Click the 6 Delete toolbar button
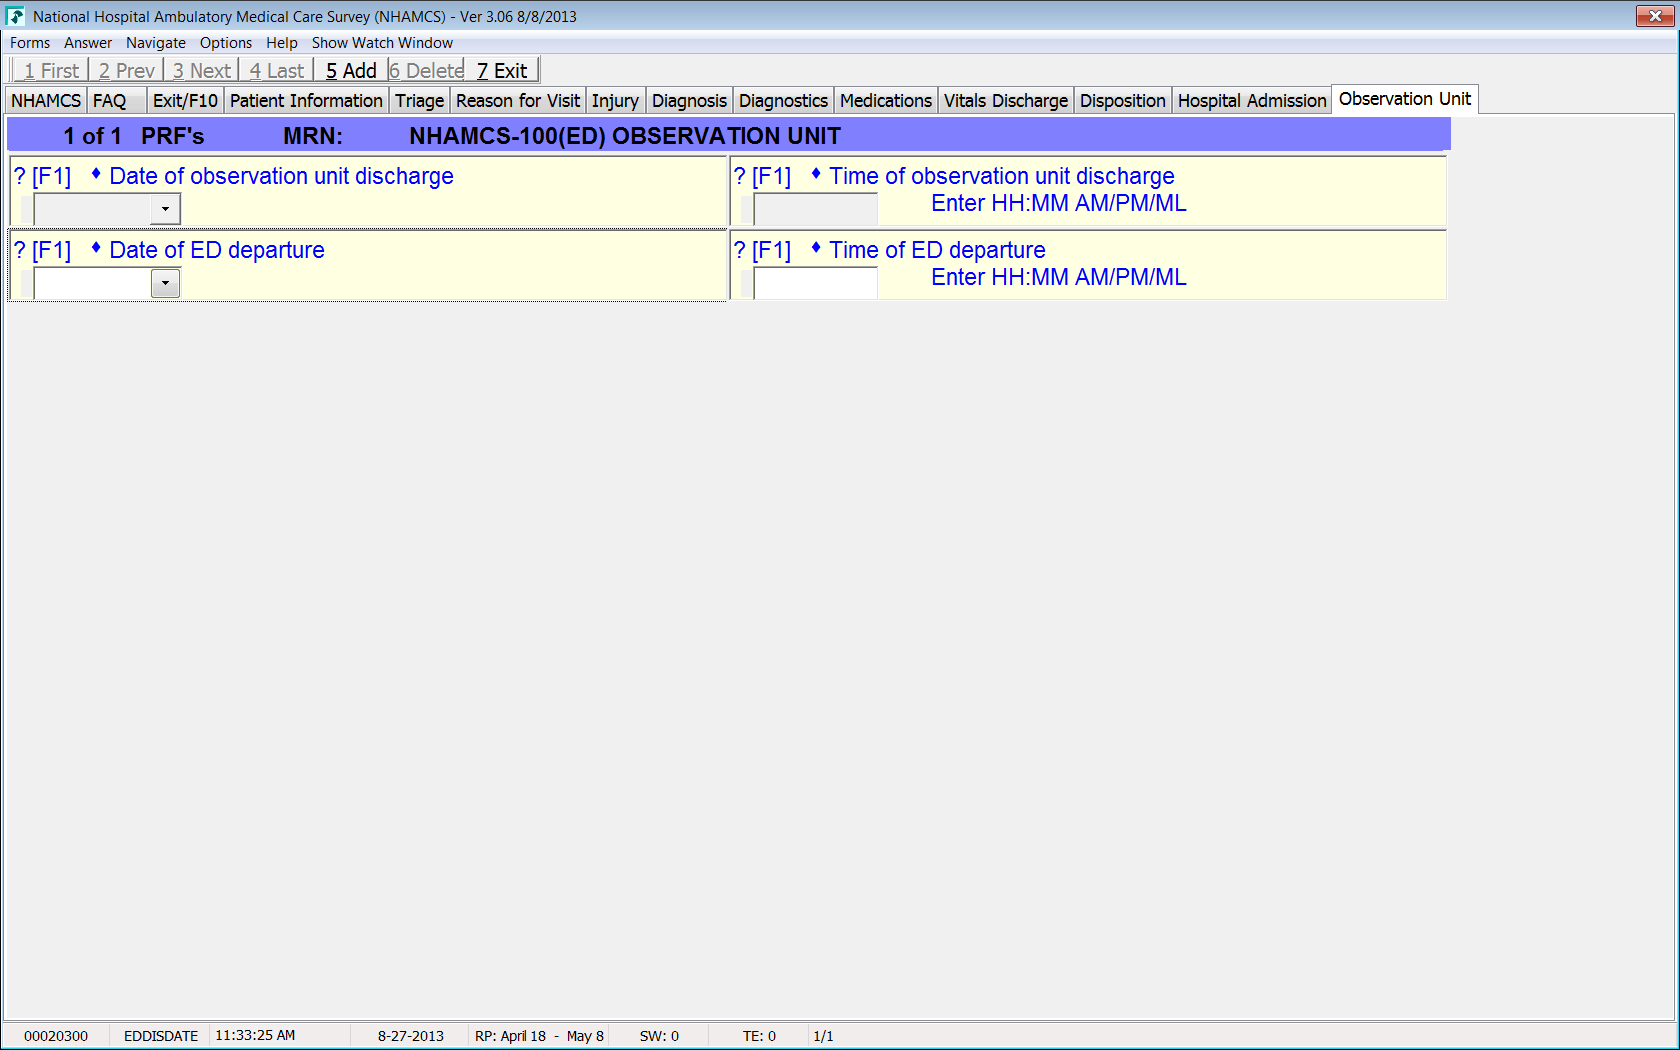 427,70
